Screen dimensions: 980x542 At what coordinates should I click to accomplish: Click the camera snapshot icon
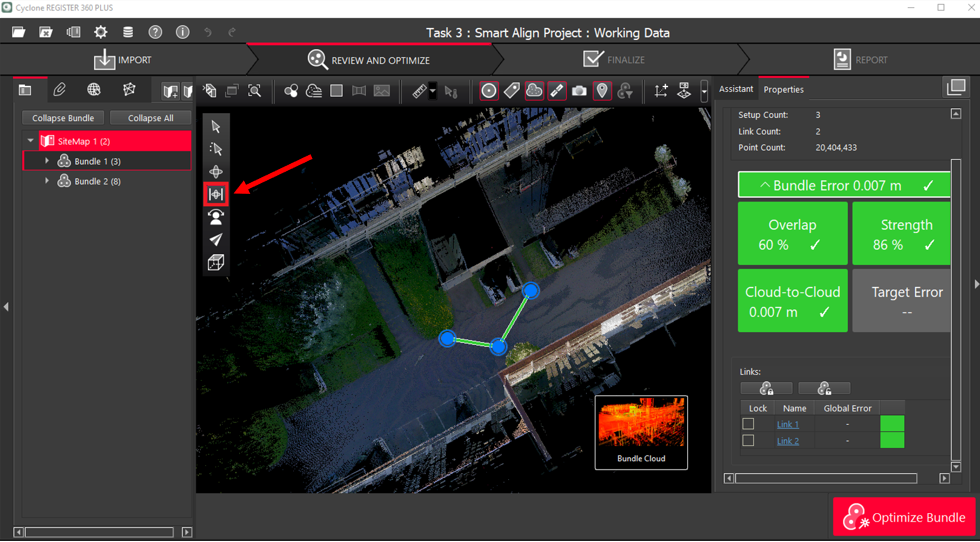tap(579, 91)
